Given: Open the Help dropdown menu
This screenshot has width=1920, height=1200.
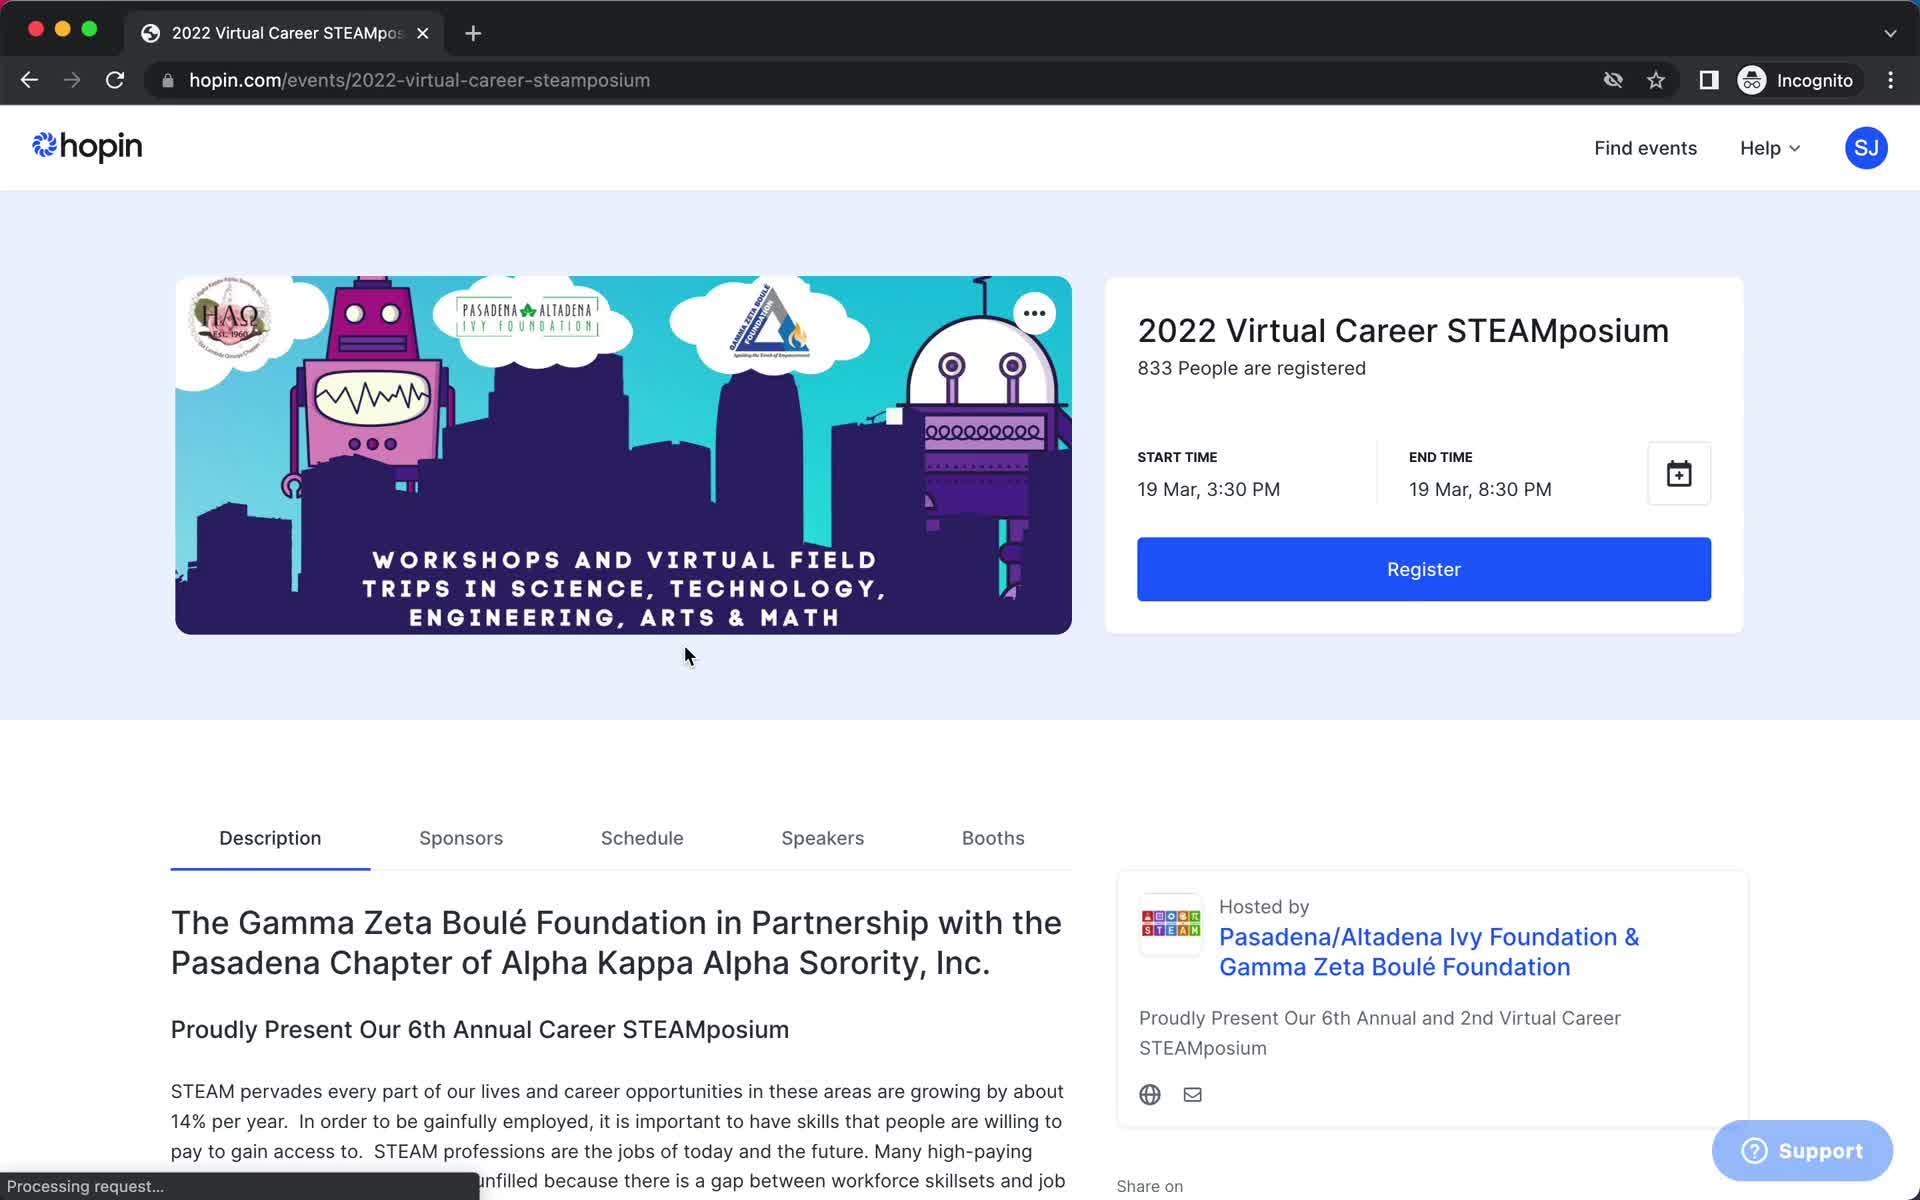Looking at the screenshot, I should (1769, 148).
